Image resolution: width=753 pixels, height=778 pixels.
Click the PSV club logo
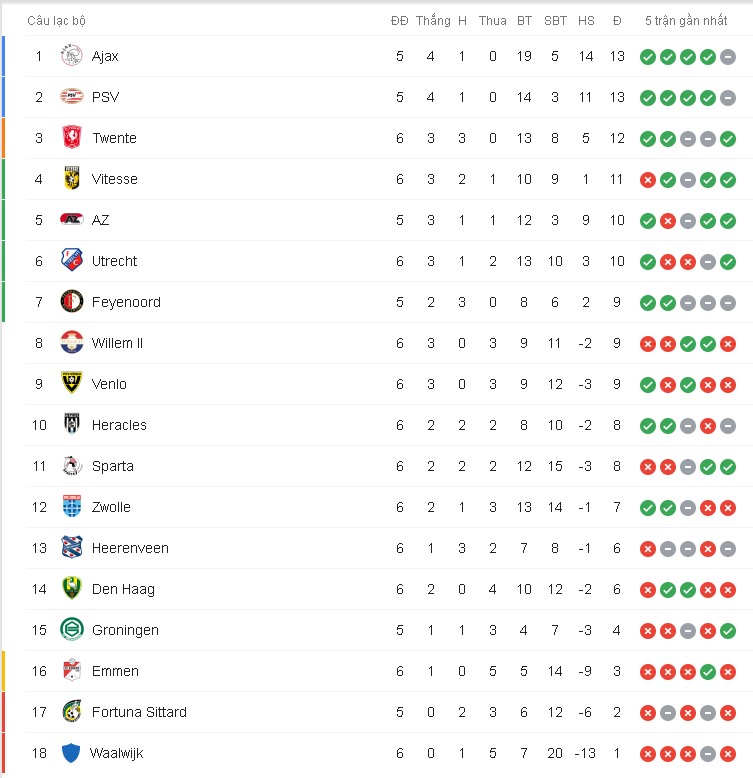71,96
